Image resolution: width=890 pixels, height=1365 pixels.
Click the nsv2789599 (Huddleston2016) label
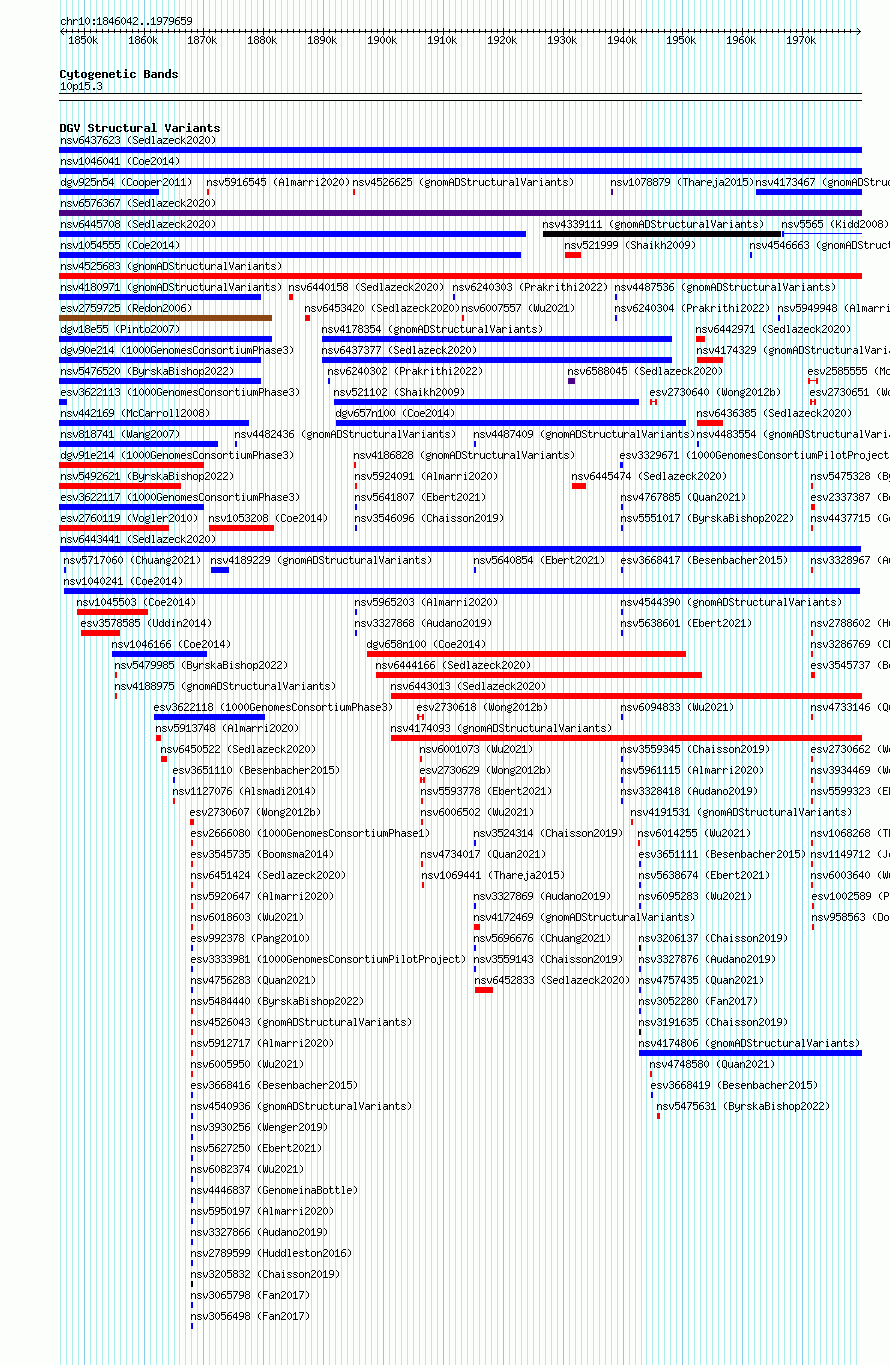271,1253
